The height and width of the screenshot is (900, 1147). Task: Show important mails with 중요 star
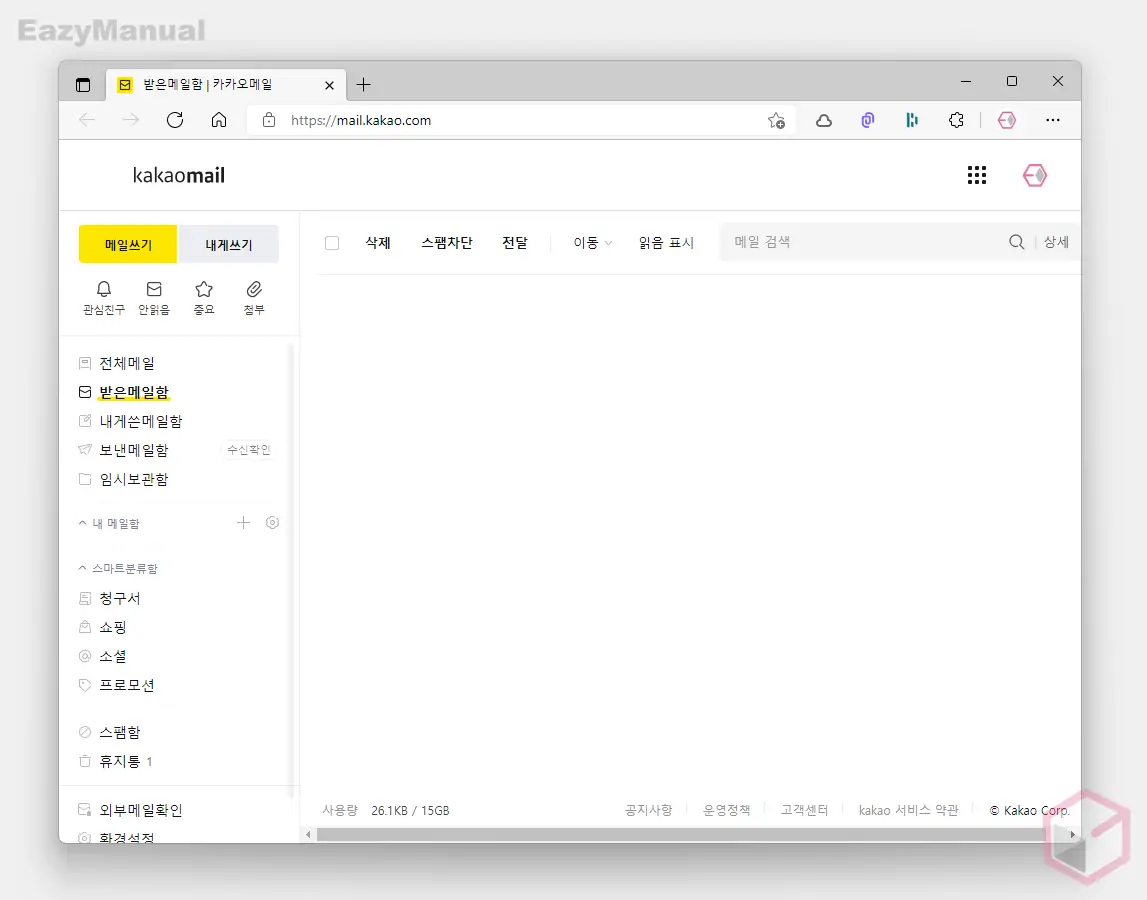tap(204, 298)
